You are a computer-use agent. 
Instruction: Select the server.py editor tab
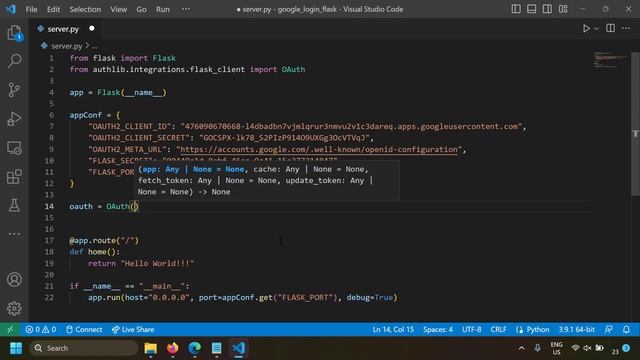point(63,29)
